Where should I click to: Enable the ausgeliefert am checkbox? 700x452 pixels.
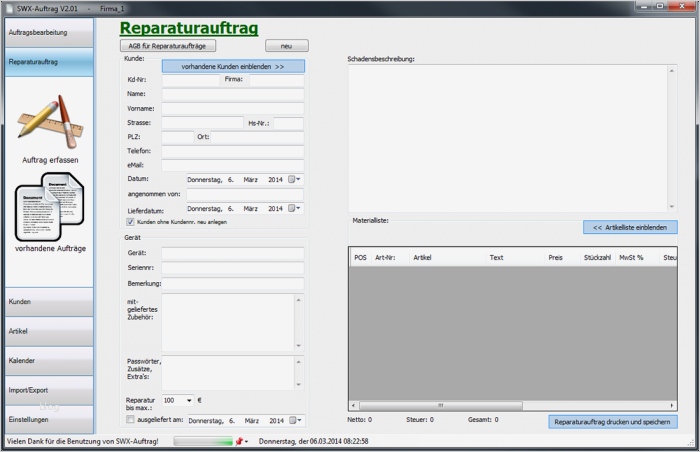point(130,419)
